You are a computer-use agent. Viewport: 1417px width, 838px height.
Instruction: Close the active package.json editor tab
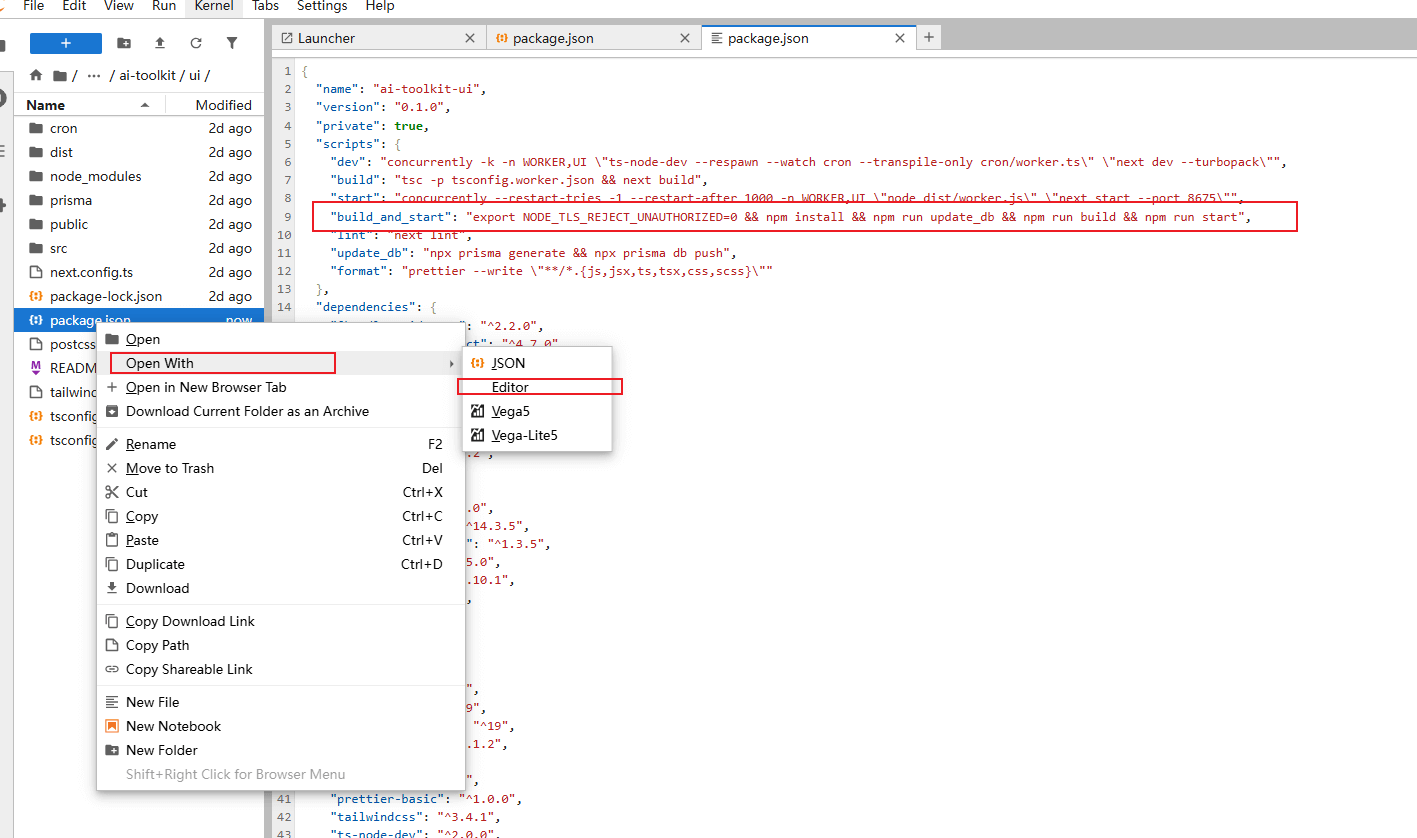(900, 38)
